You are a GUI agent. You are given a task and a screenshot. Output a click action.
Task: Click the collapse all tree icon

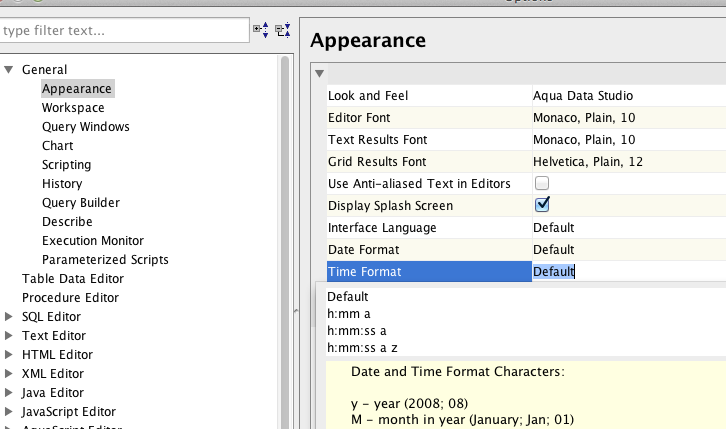[x=283, y=30]
